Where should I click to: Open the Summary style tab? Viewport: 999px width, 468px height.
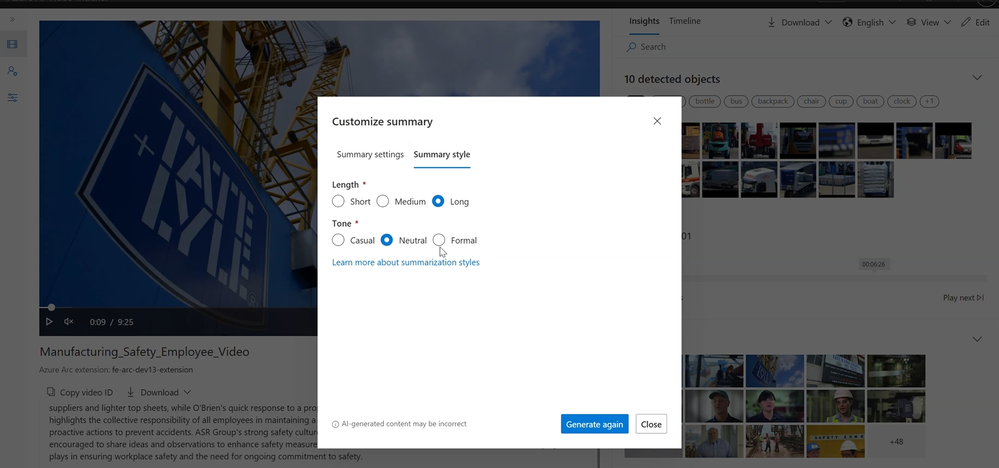442,155
